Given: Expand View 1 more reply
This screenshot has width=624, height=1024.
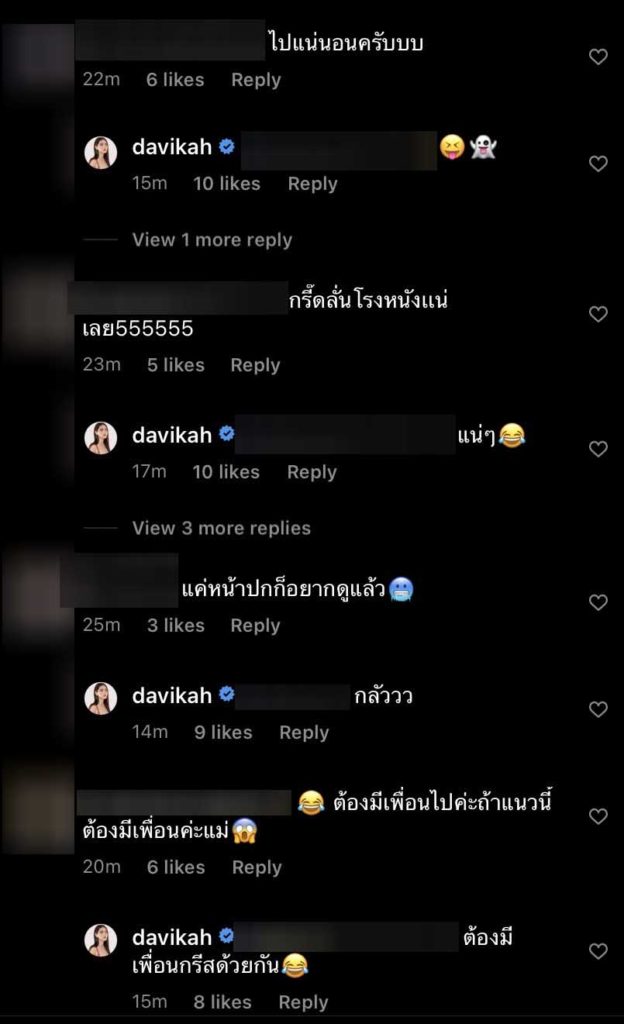Looking at the screenshot, I should pos(212,240).
